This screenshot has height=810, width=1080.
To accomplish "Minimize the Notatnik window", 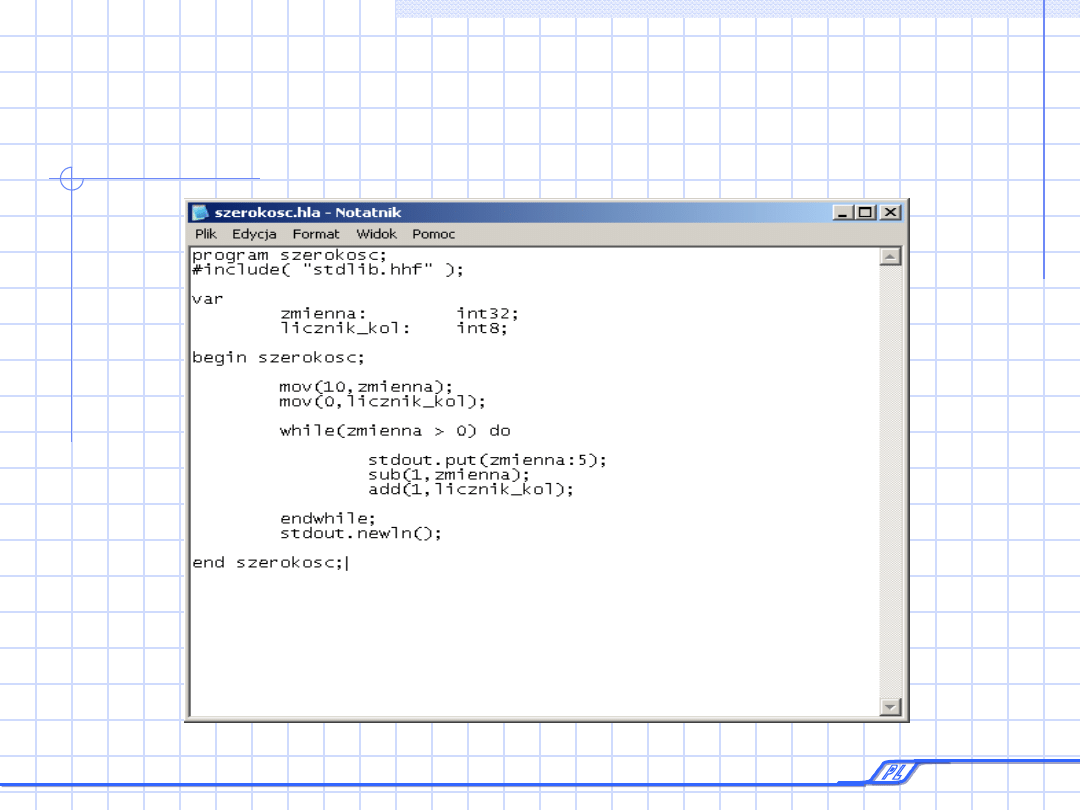I will [x=843, y=212].
